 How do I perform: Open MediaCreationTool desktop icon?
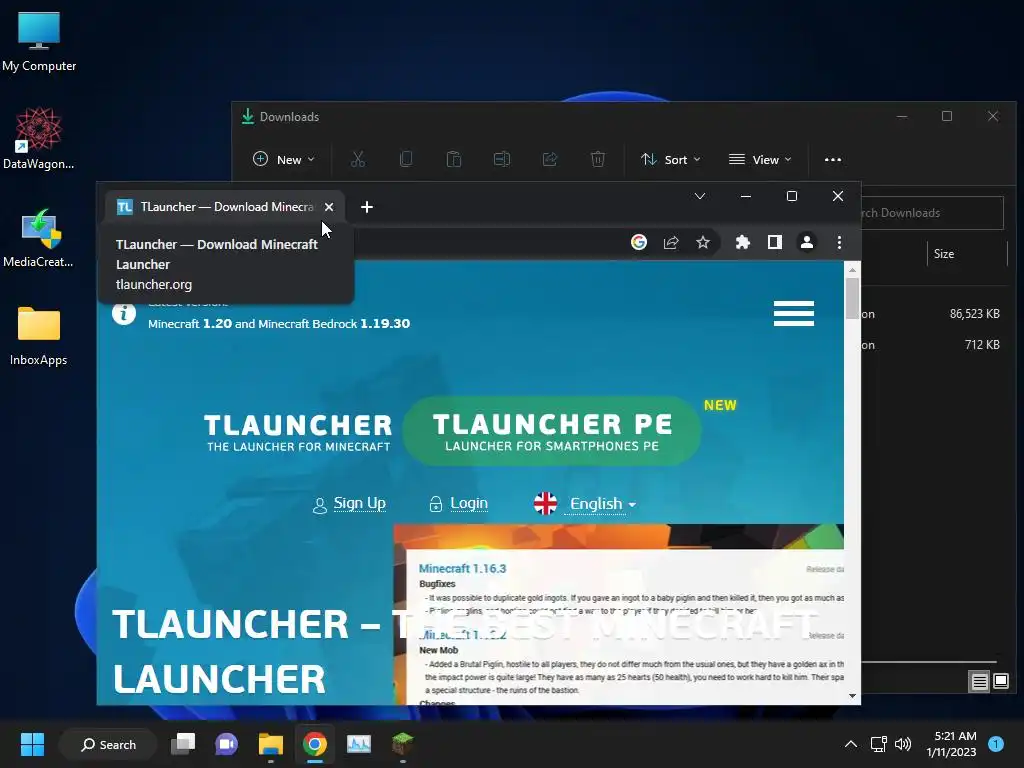tap(39, 238)
